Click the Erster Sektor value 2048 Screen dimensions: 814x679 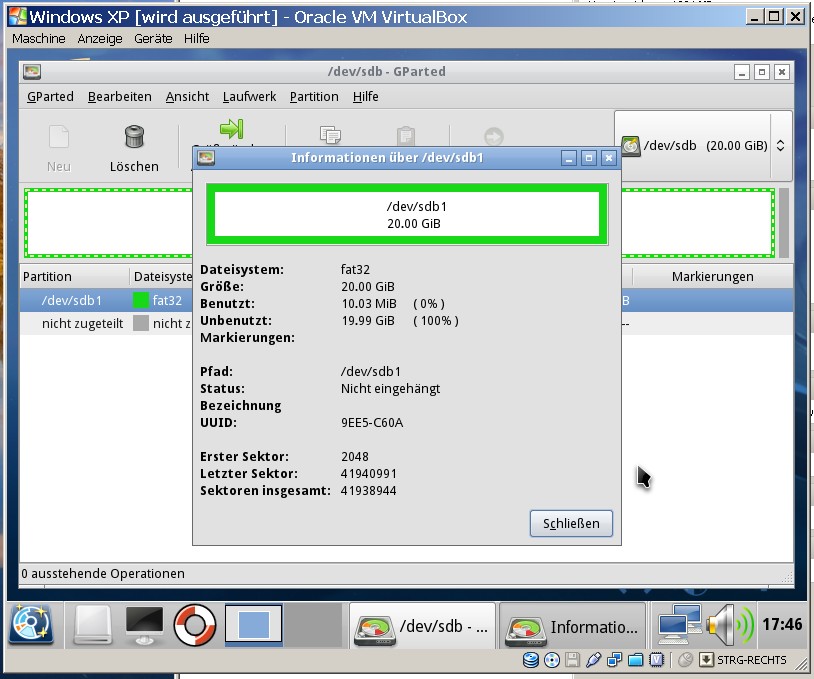355,456
